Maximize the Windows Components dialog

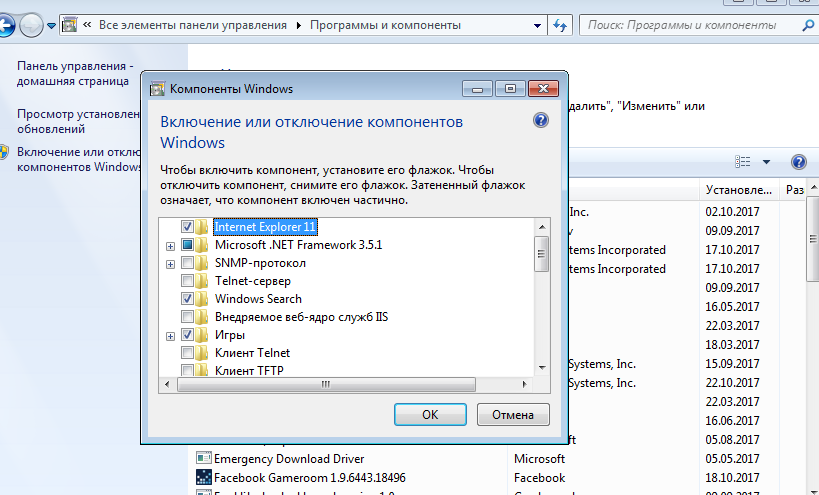tap(510, 88)
